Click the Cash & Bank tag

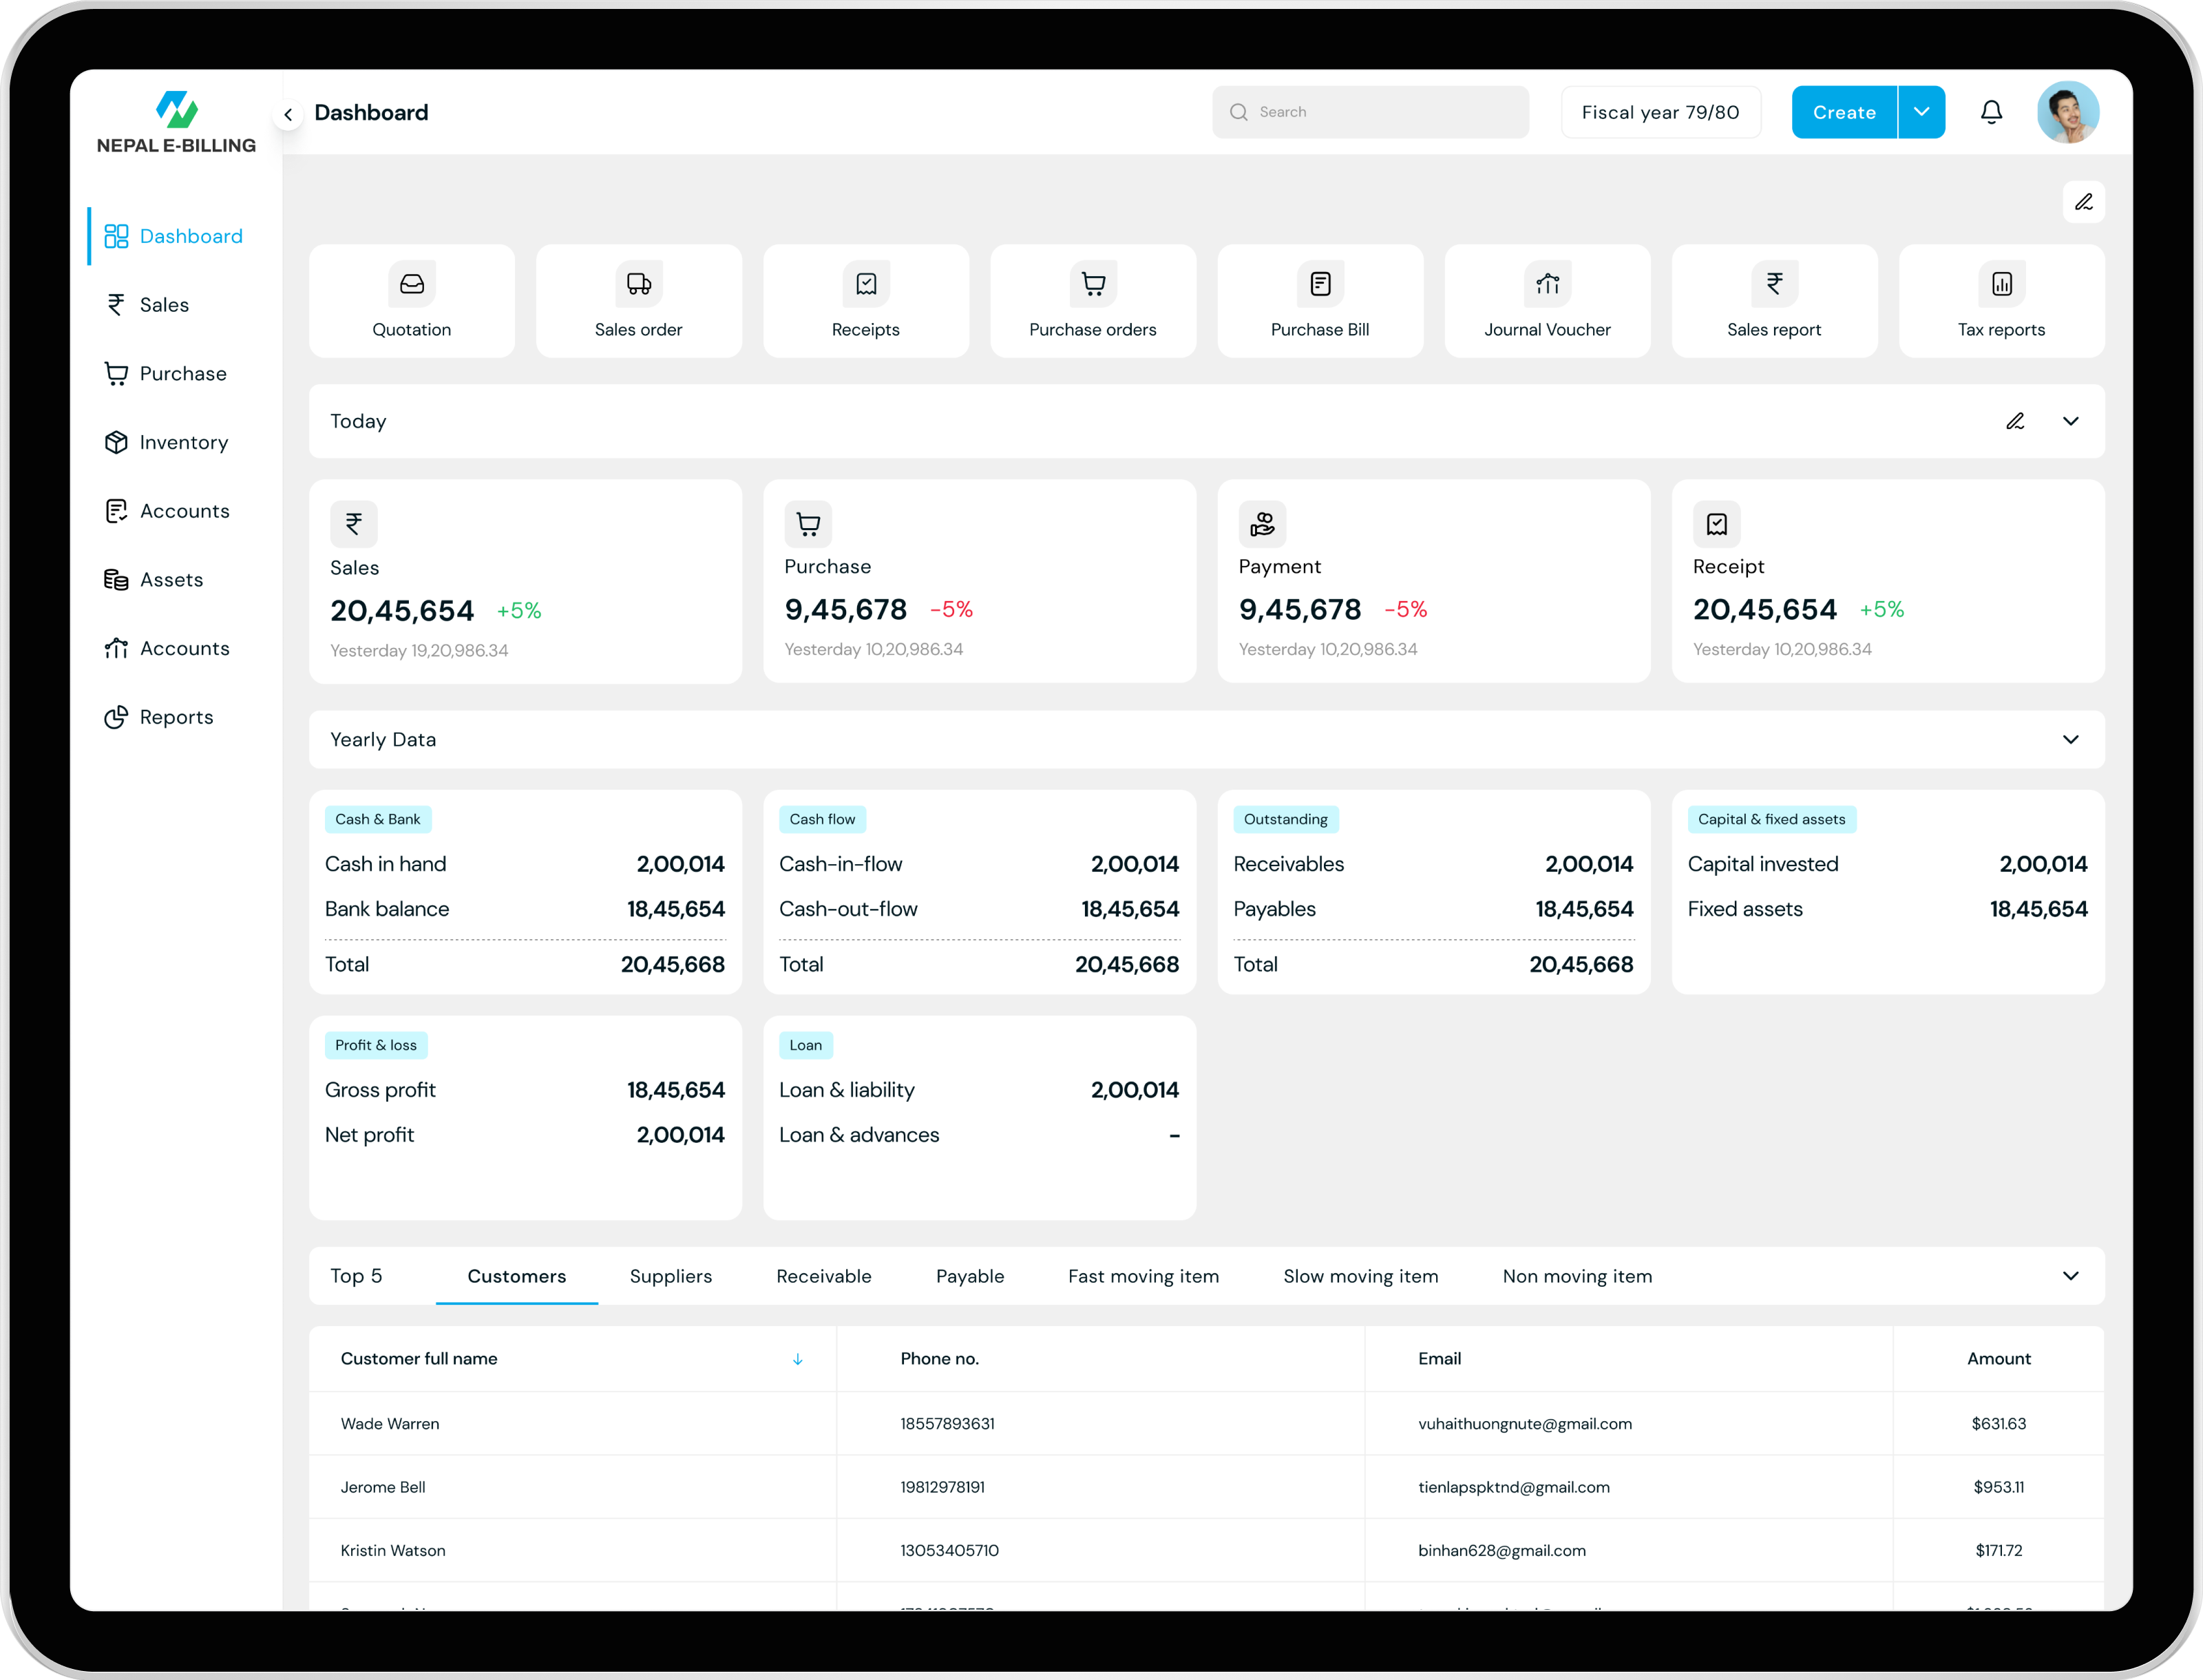coord(378,819)
